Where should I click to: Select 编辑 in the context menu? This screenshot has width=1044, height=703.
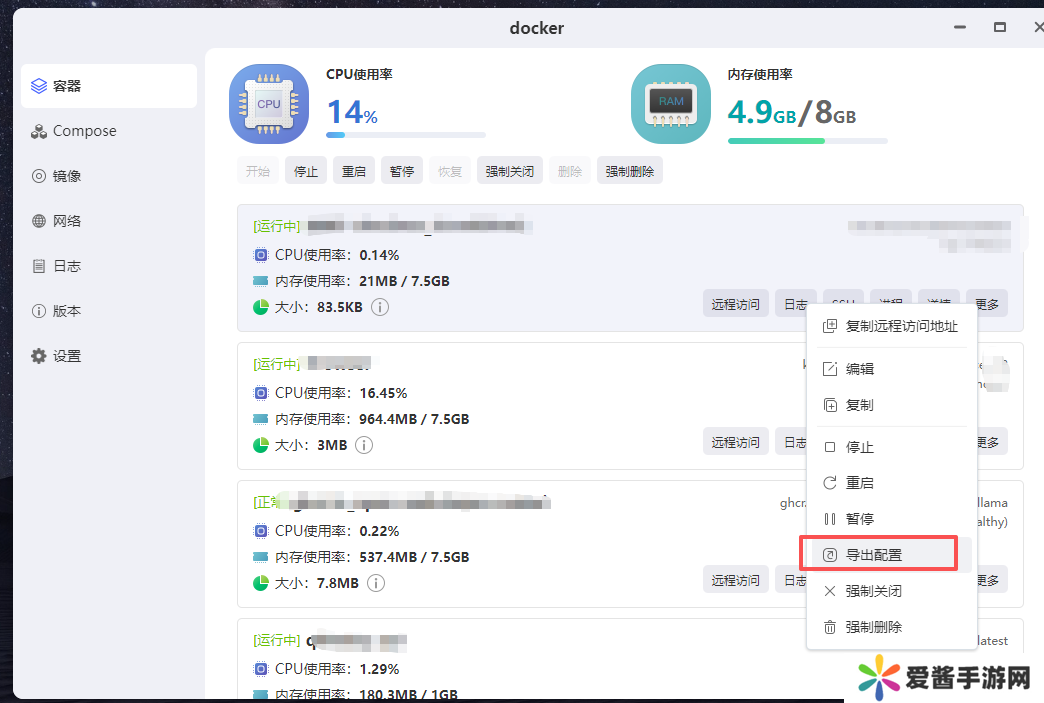pyautogui.click(x=859, y=369)
